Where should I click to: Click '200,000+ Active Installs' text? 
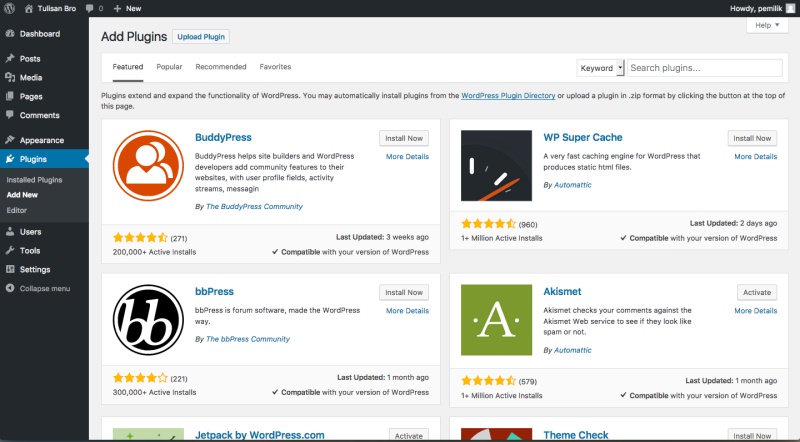pyautogui.click(x=154, y=252)
